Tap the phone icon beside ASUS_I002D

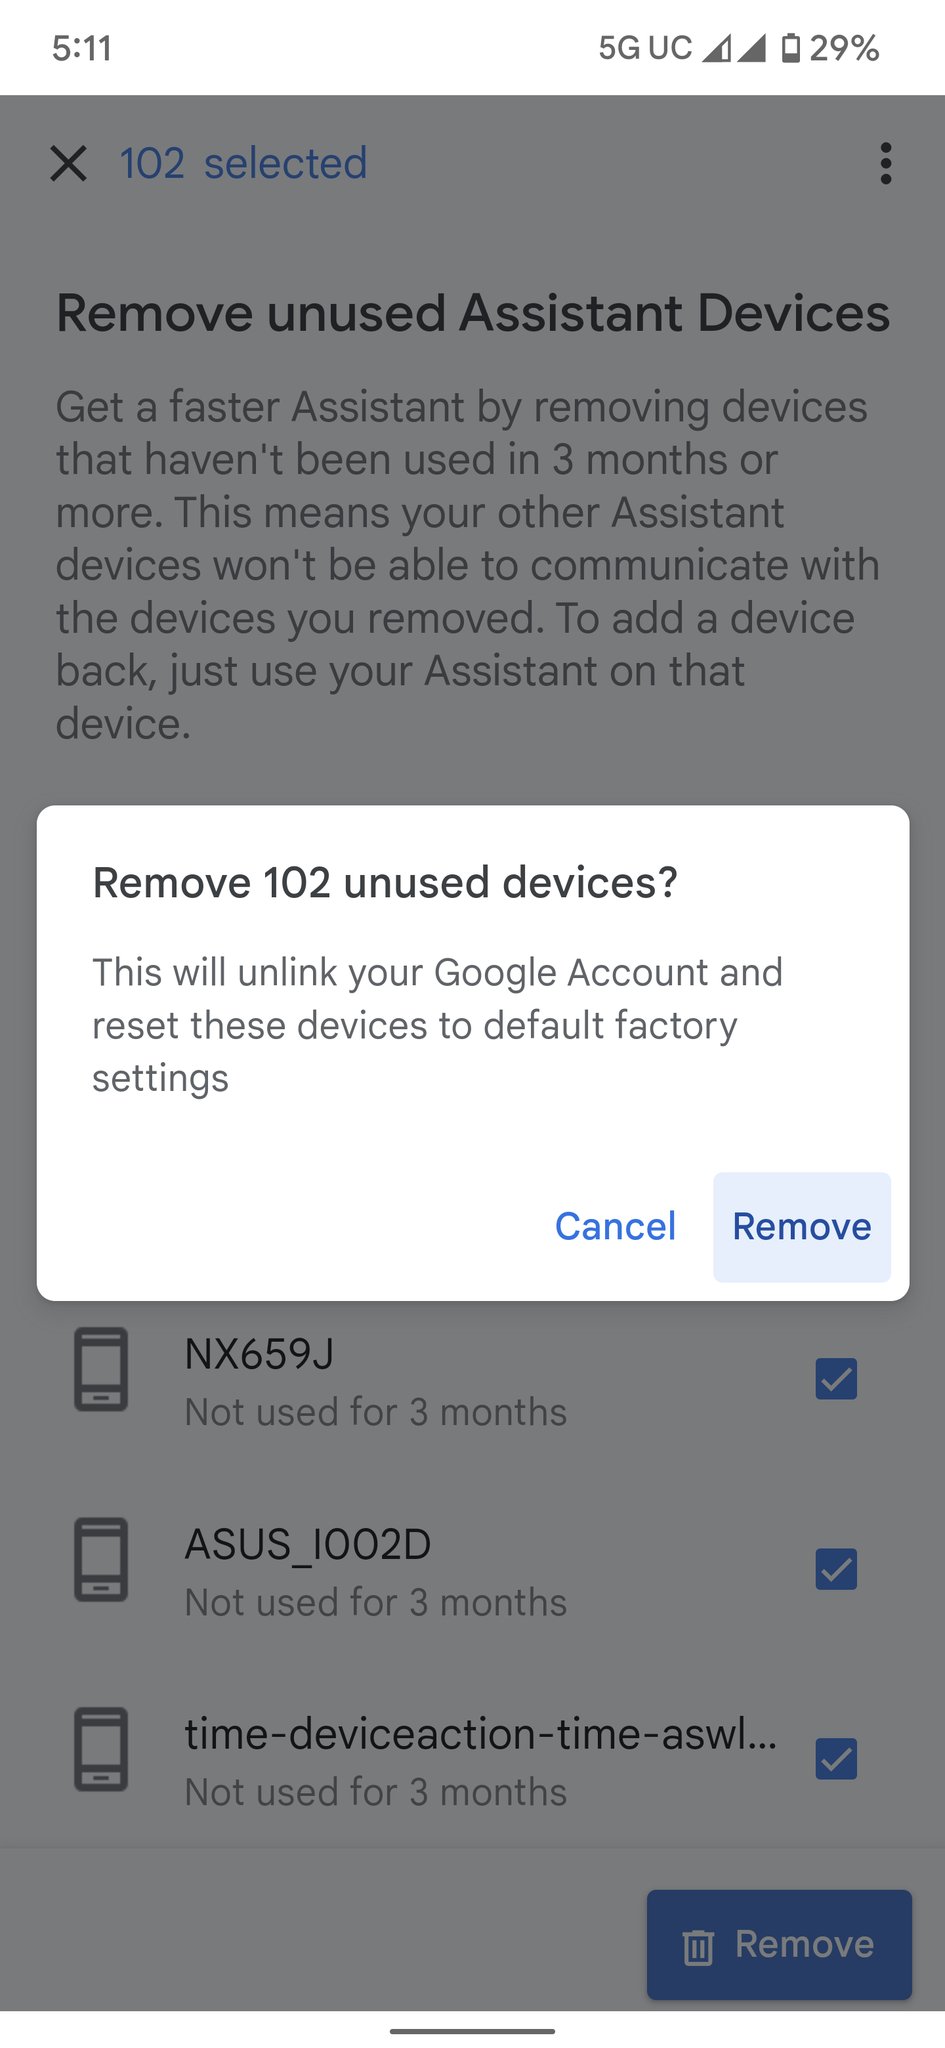[x=101, y=1559]
